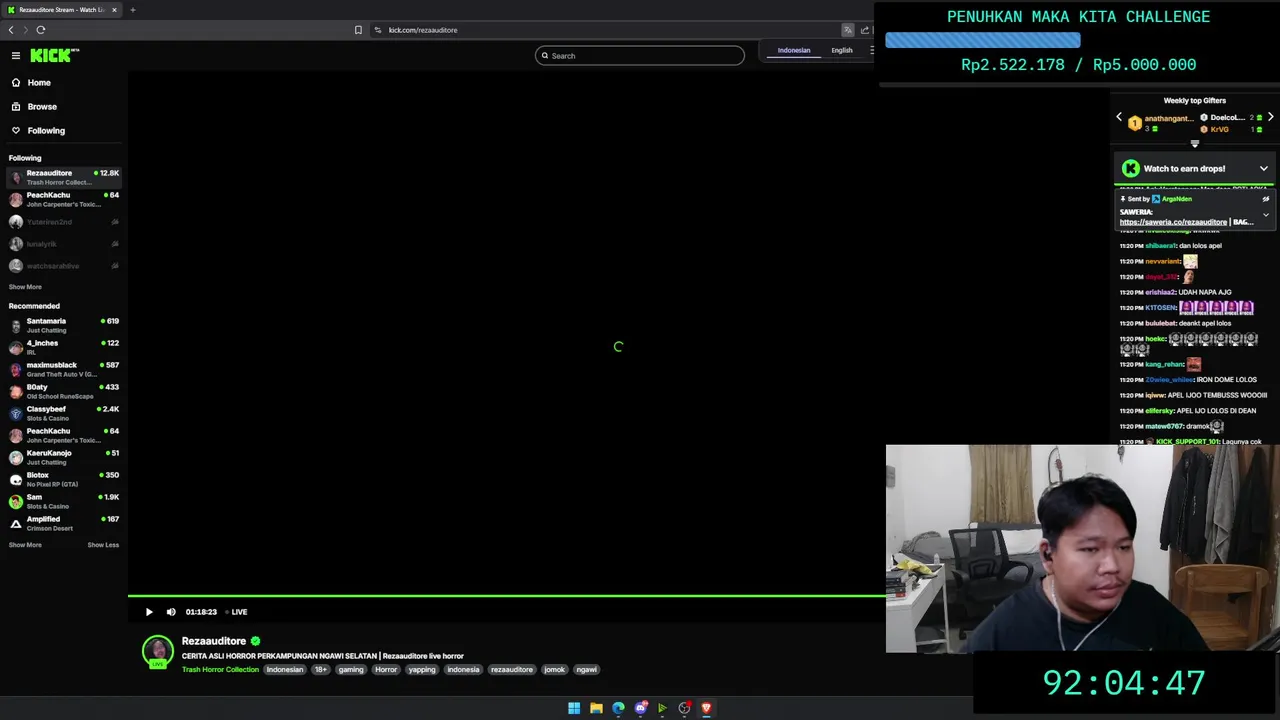Open a new browser tab
This screenshot has width=1280, height=720.
click(132, 10)
